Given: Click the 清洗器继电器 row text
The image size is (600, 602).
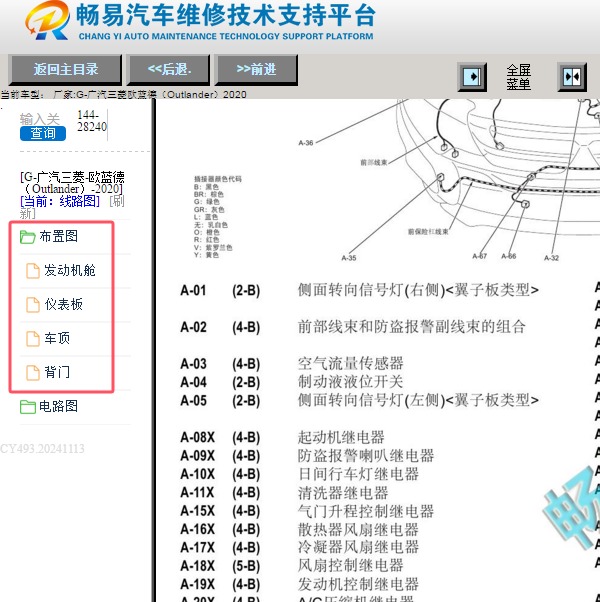Looking at the screenshot, I should coord(343,493).
